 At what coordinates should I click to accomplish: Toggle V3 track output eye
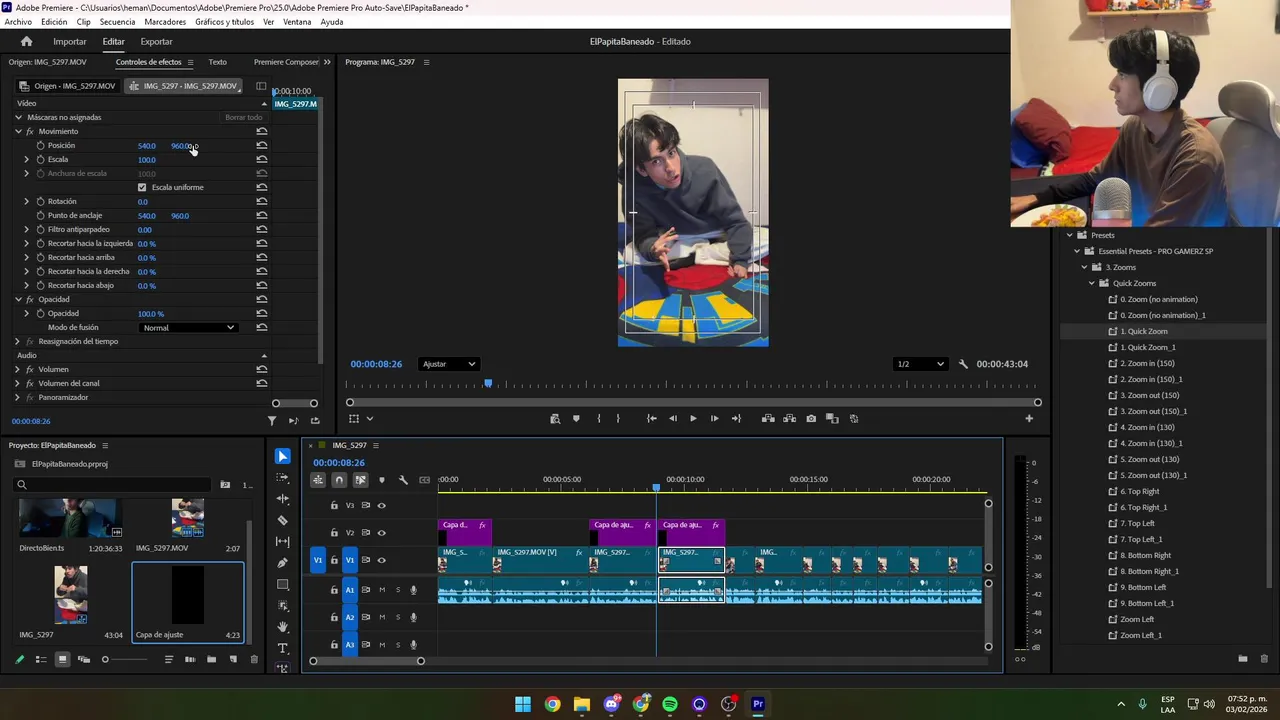[x=381, y=505]
